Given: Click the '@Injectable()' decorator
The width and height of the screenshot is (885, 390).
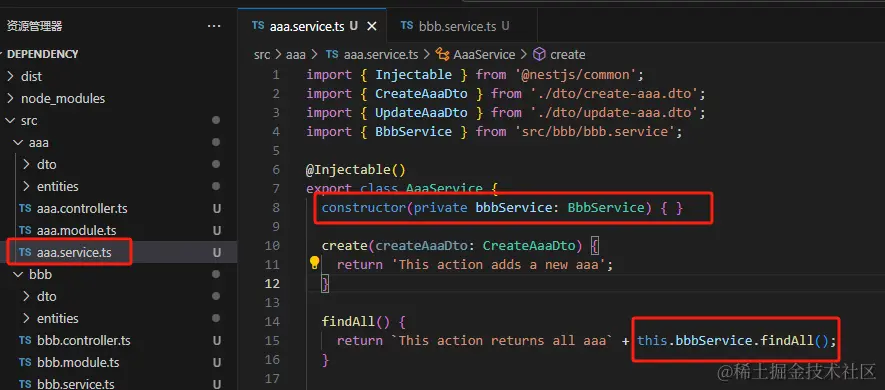Looking at the screenshot, I should 356,169.
